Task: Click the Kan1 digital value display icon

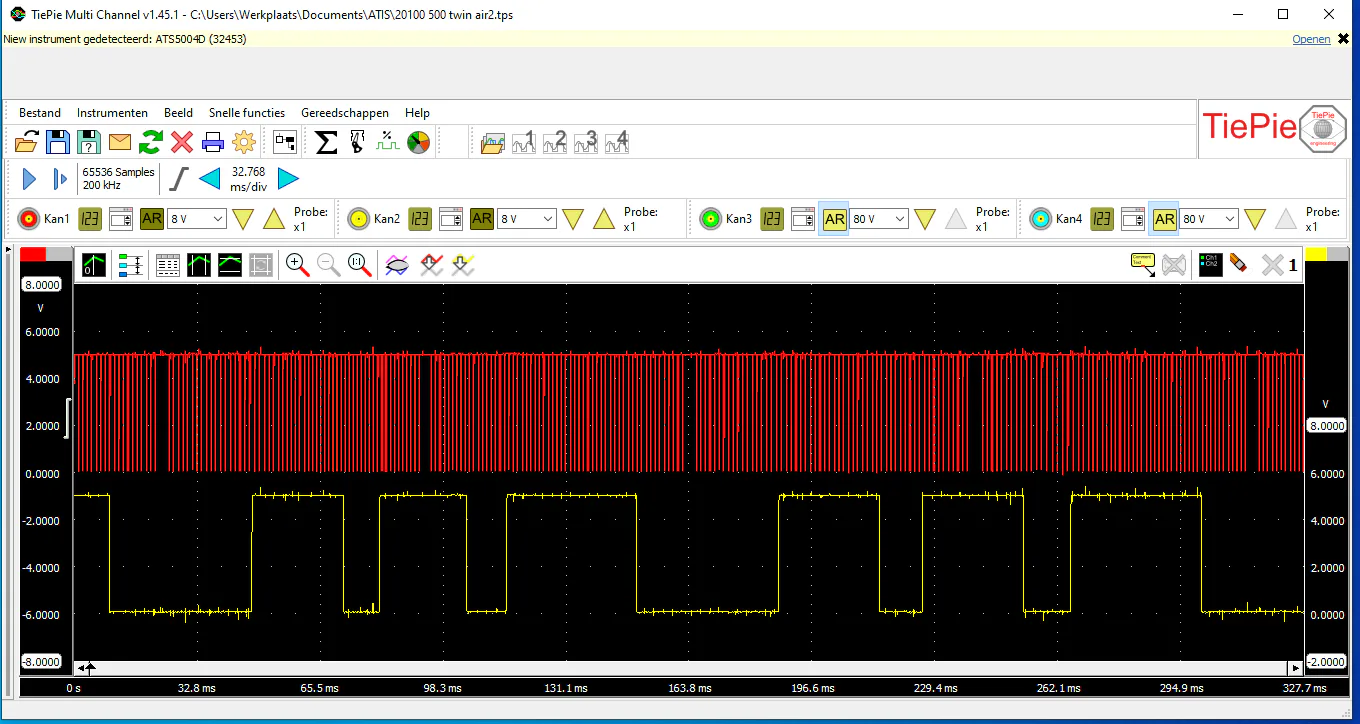Action: click(x=90, y=219)
